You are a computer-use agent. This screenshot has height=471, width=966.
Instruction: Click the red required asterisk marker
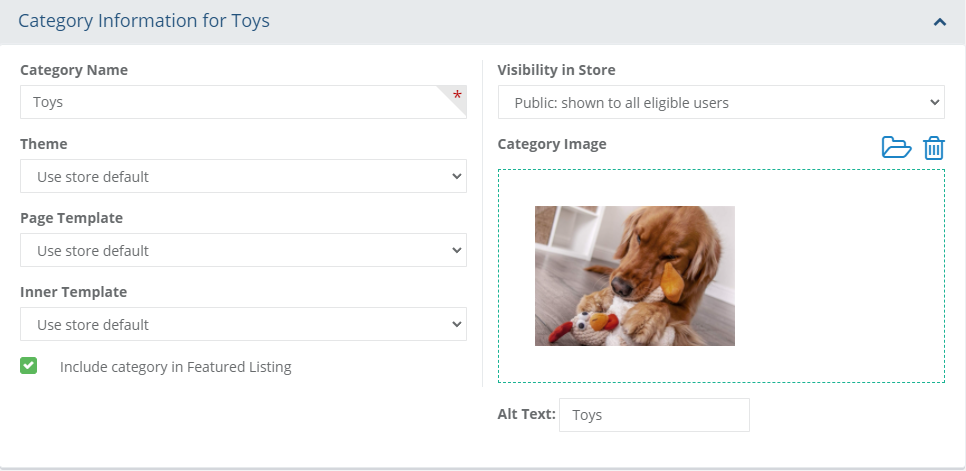(x=457, y=96)
